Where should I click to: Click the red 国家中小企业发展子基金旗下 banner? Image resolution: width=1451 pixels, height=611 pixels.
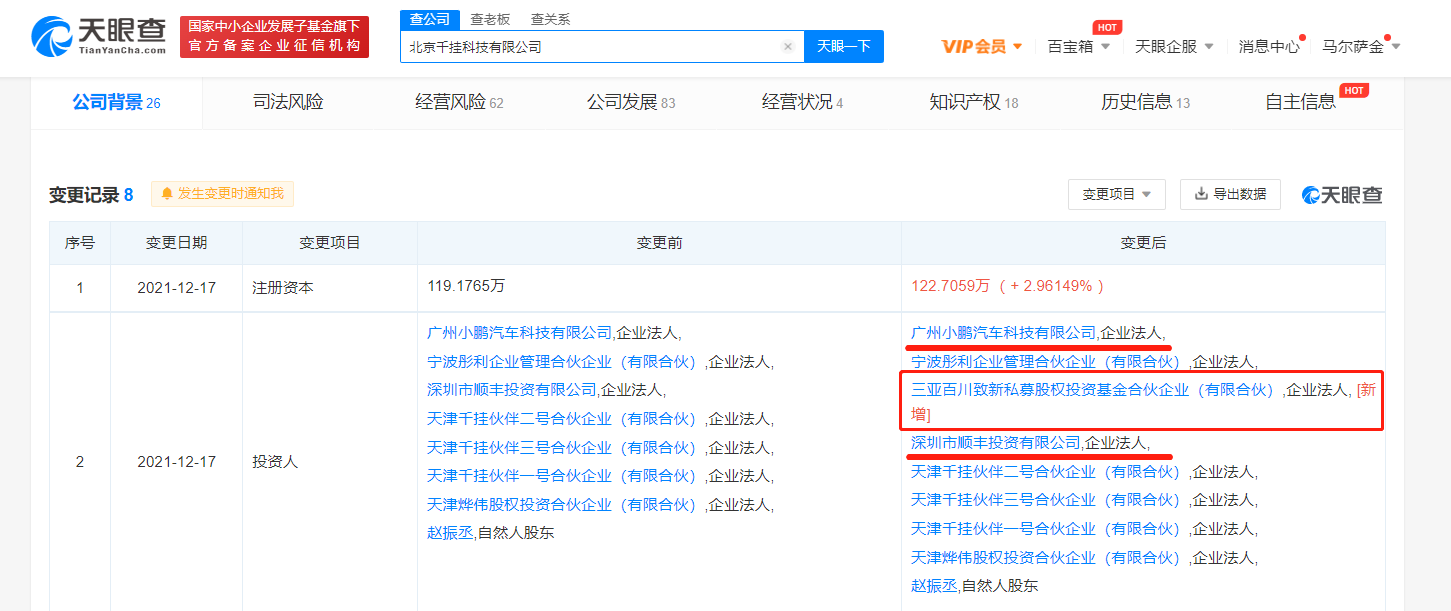(x=275, y=37)
